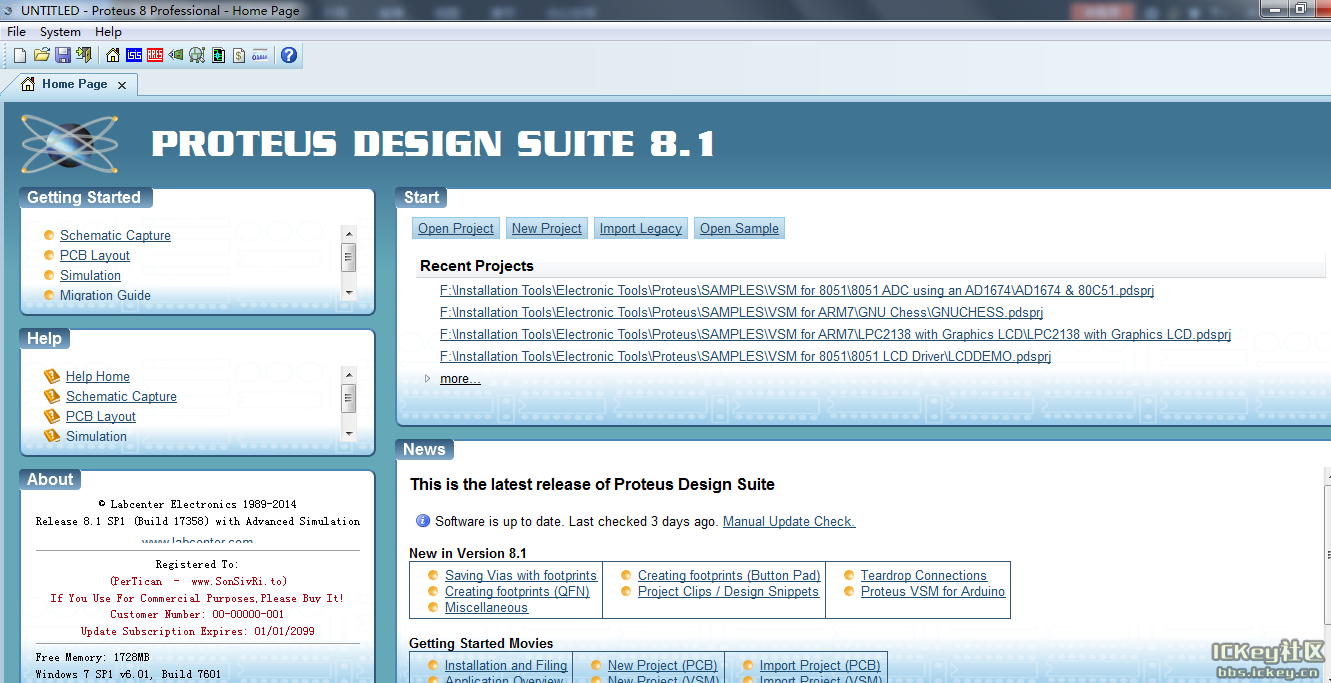1331x683 pixels.
Task: Click the orange bullet beside Saving Vias with footprints
Action: point(433,575)
